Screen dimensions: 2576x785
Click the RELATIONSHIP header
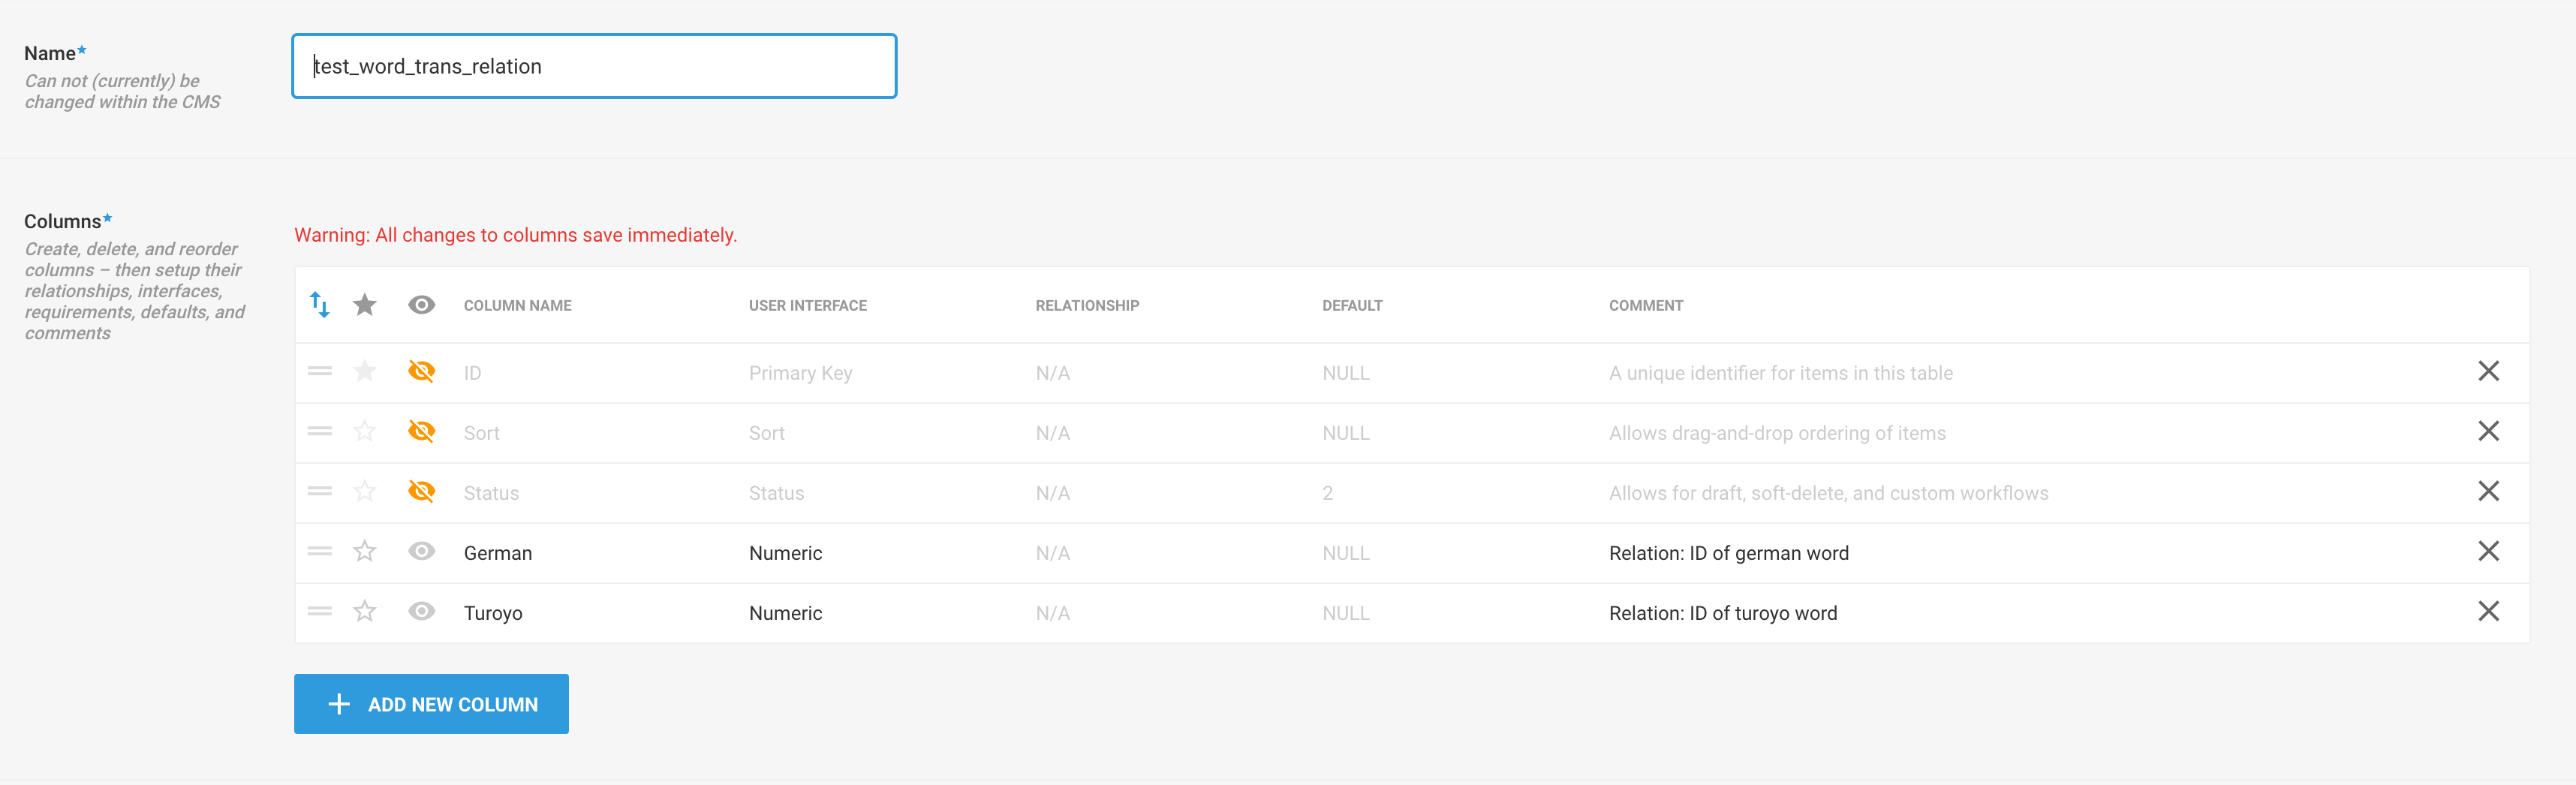tap(1087, 306)
